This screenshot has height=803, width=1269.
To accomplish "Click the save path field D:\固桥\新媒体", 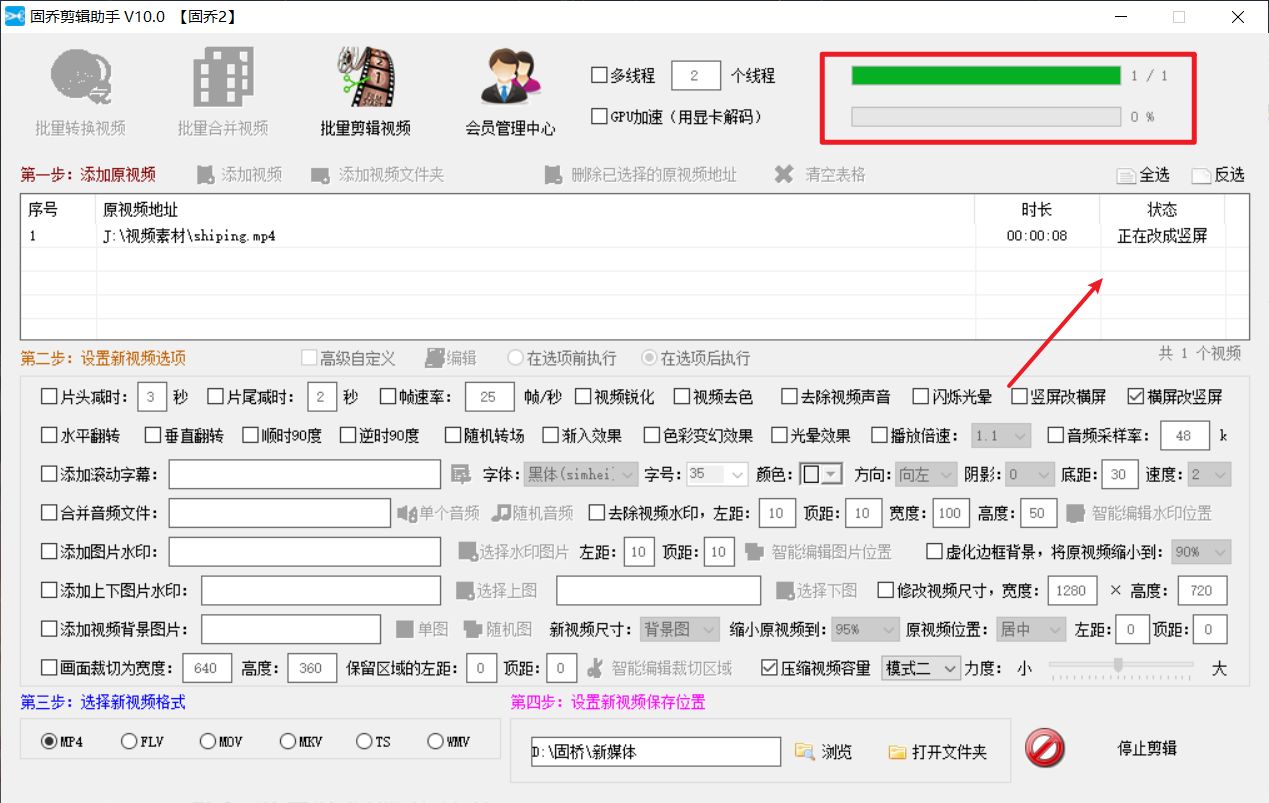I will click(x=655, y=752).
